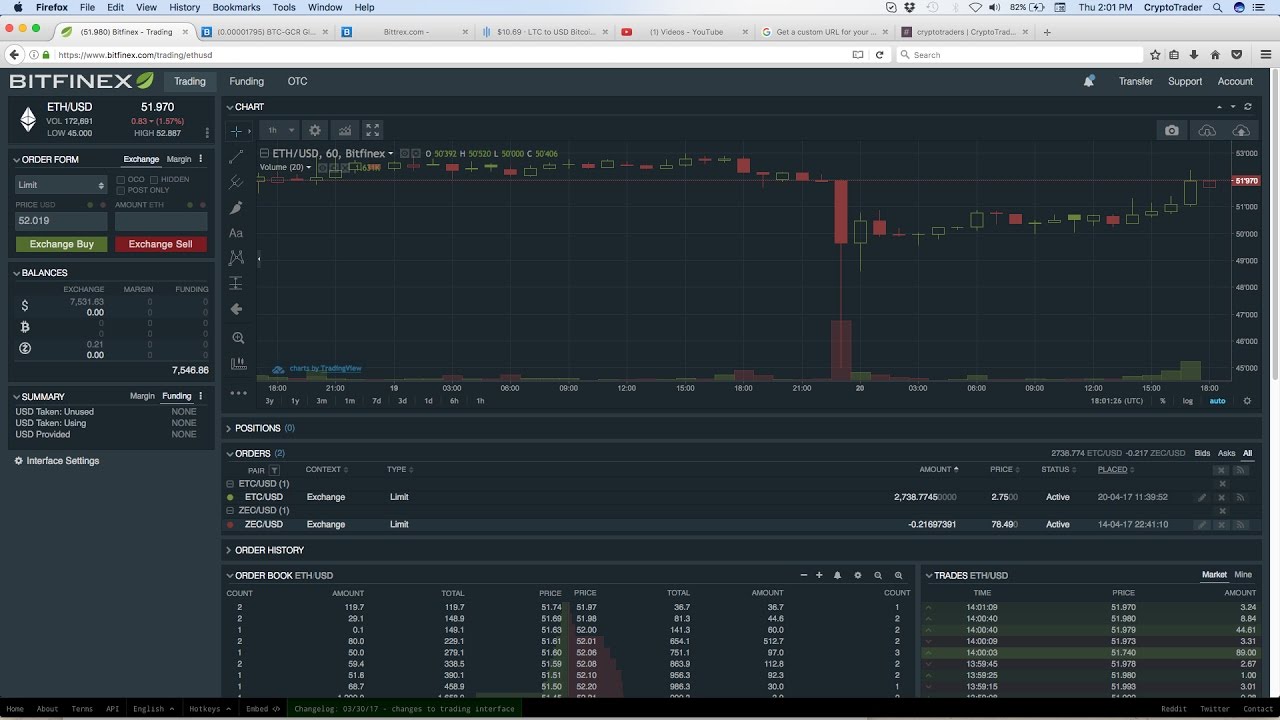Open Interface Settings
1280x720 pixels.
click(x=56, y=461)
